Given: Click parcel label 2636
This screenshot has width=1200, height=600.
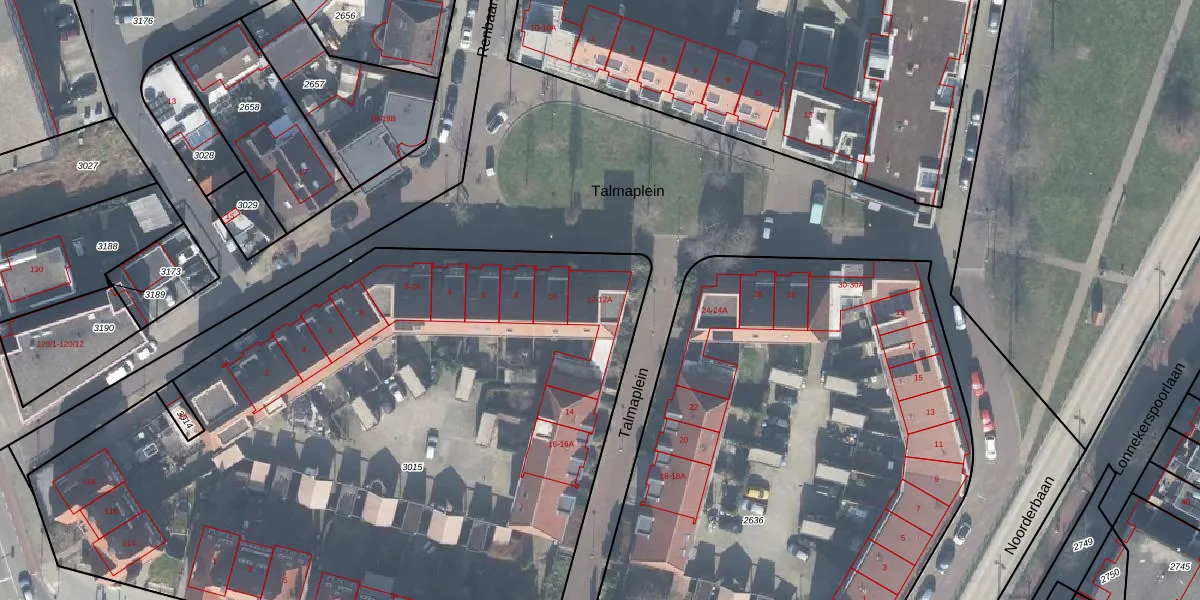Looking at the screenshot, I should (x=754, y=520).
